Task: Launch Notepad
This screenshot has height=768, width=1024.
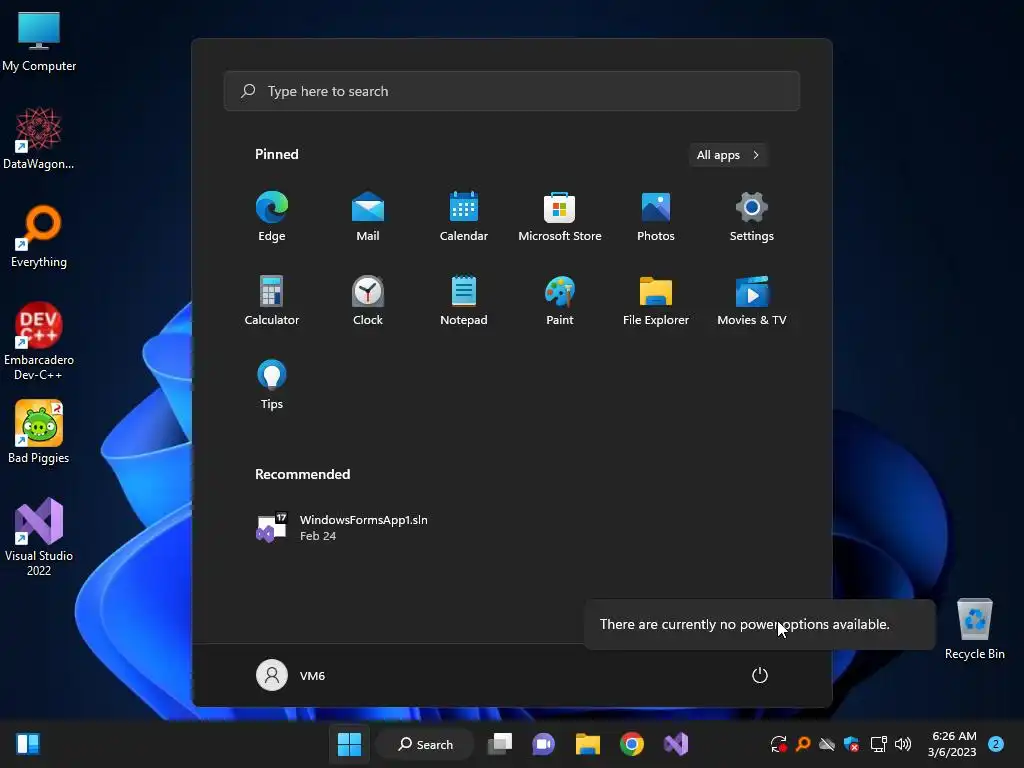Action: pyautogui.click(x=464, y=300)
